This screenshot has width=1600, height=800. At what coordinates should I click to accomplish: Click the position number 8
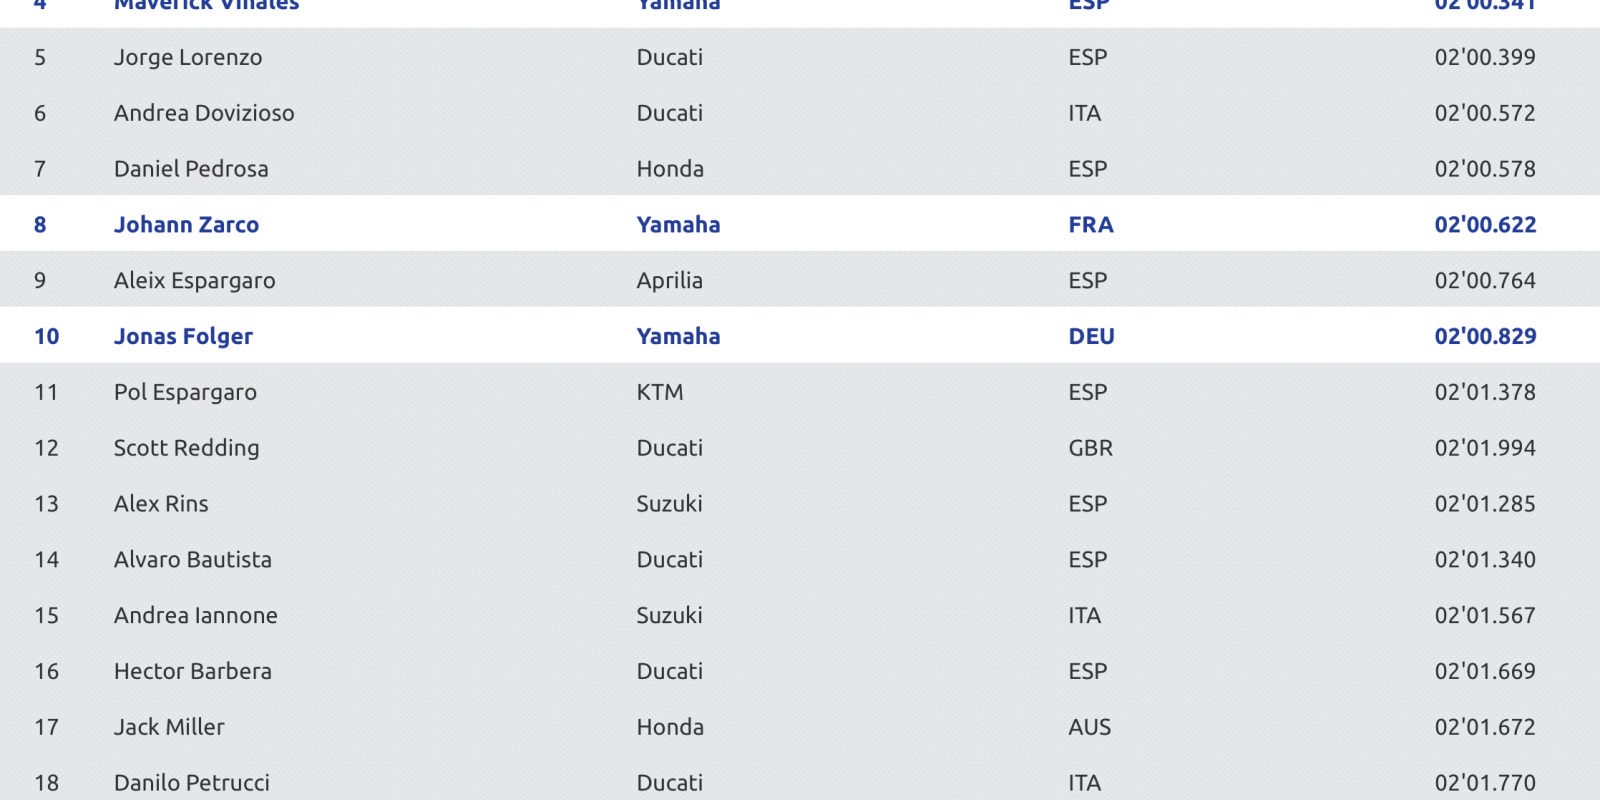click(x=40, y=225)
